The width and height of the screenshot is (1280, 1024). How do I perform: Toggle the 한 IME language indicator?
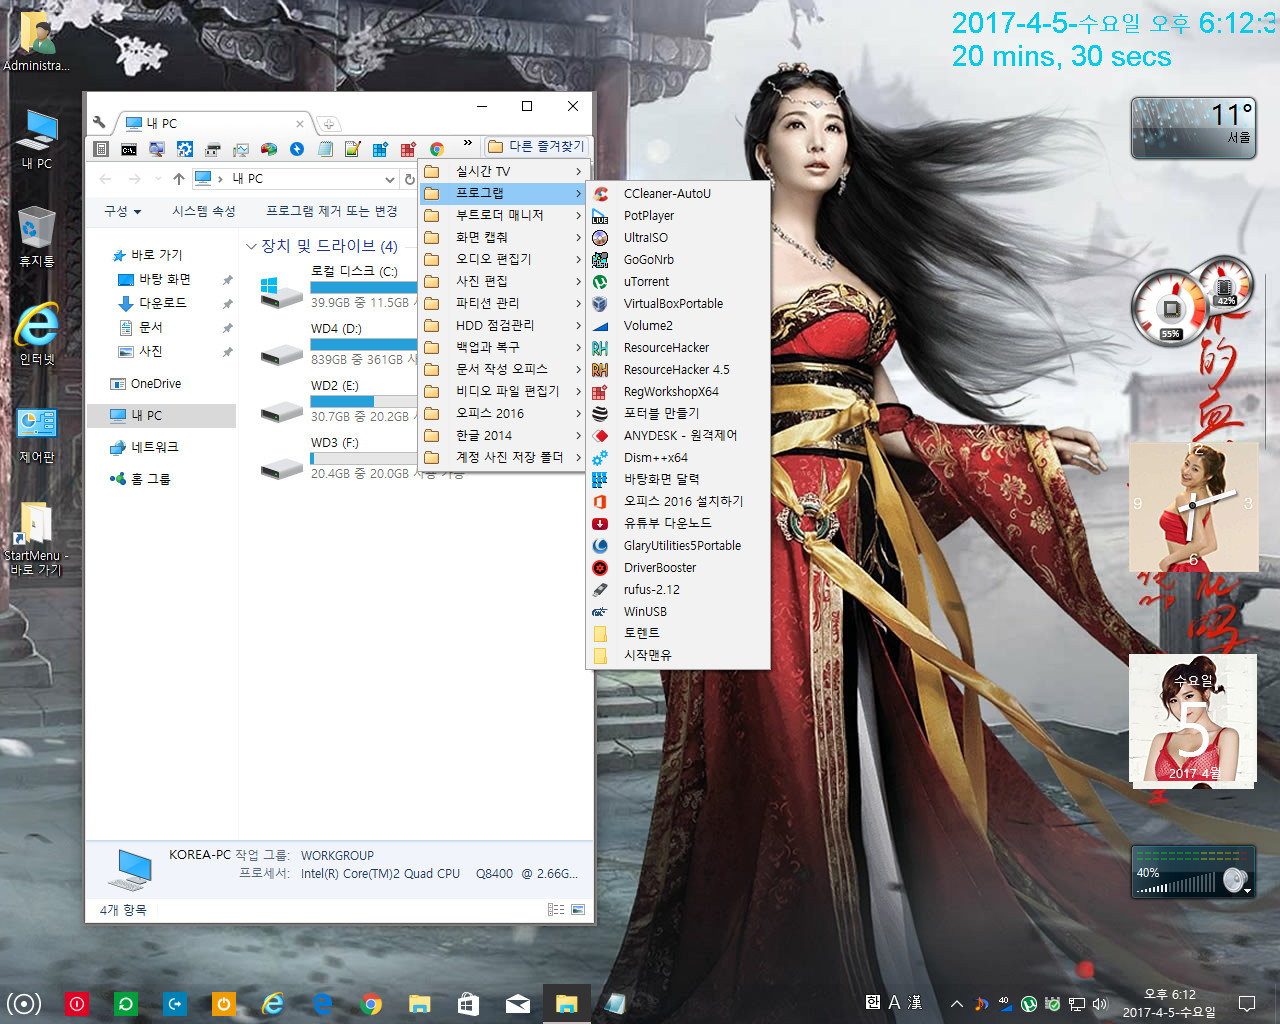(873, 1002)
